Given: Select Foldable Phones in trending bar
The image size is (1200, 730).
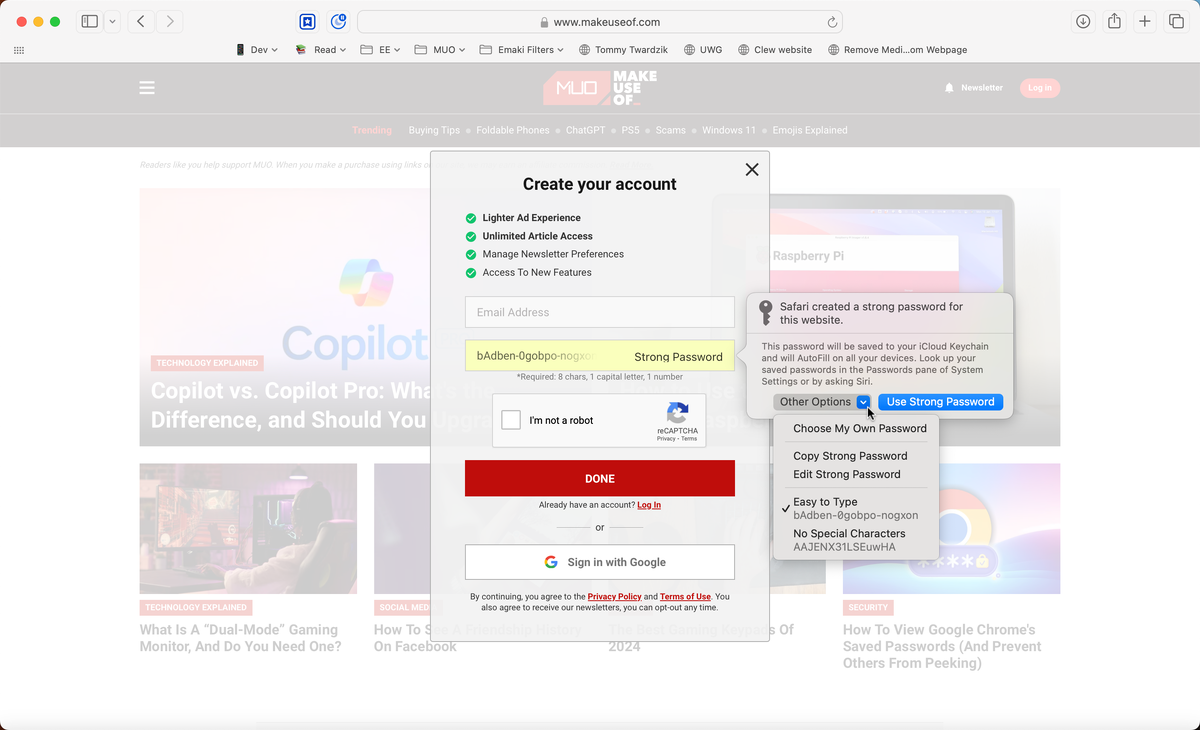Looking at the screenshot, I should (x=513, y=130).
